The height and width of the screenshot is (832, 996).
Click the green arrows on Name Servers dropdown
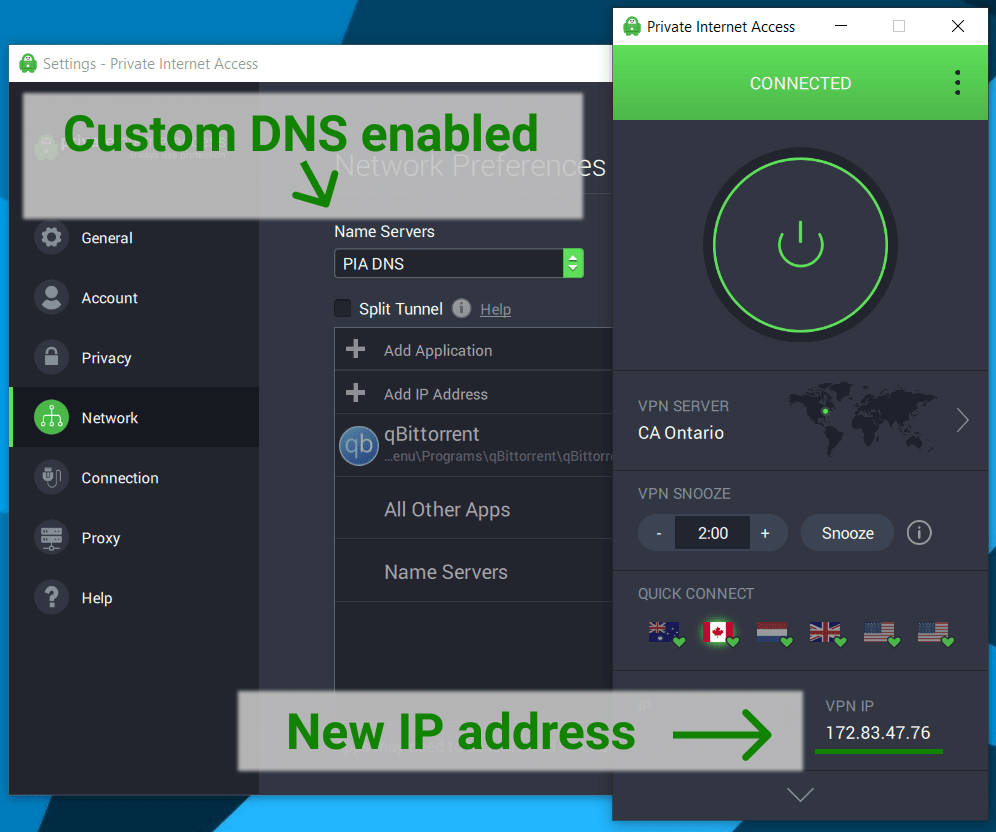coord(573,263)
